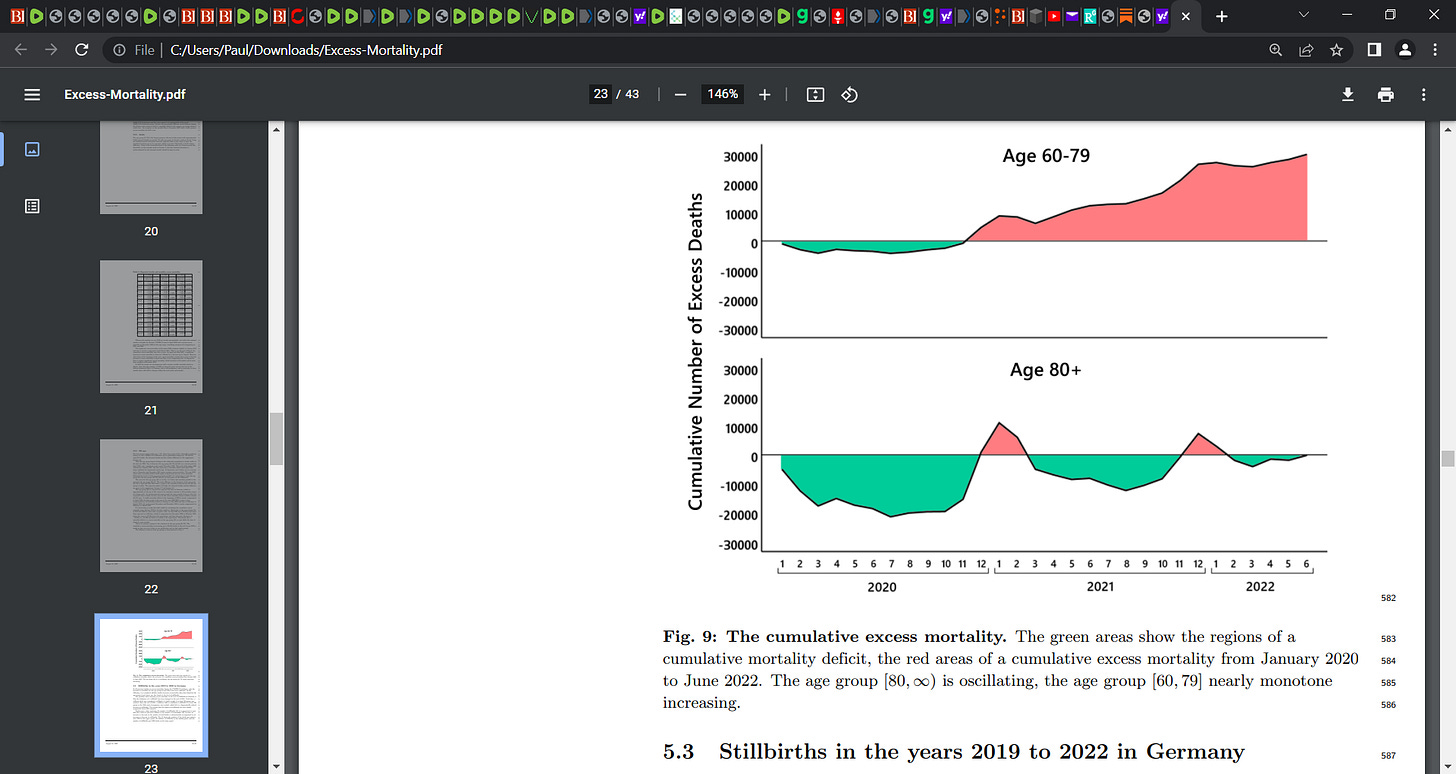The image size is (1456, 774).
Task: Download the Excess-Mortality PDF
Action: coord(1347,94)
